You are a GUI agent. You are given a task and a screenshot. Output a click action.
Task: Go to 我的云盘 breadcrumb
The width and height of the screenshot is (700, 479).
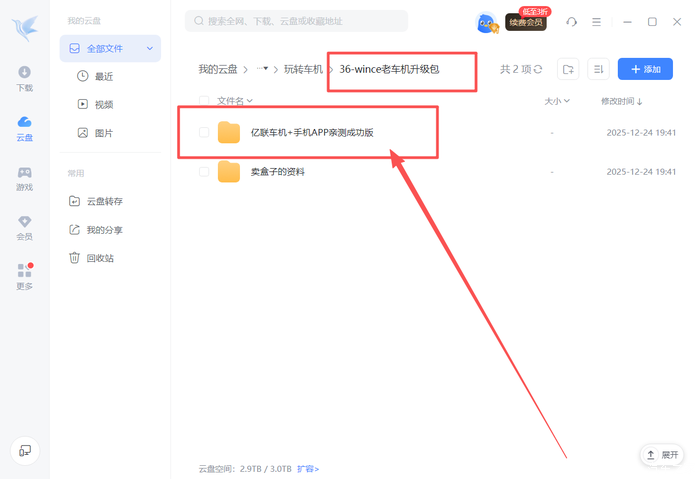coord(218,69)
